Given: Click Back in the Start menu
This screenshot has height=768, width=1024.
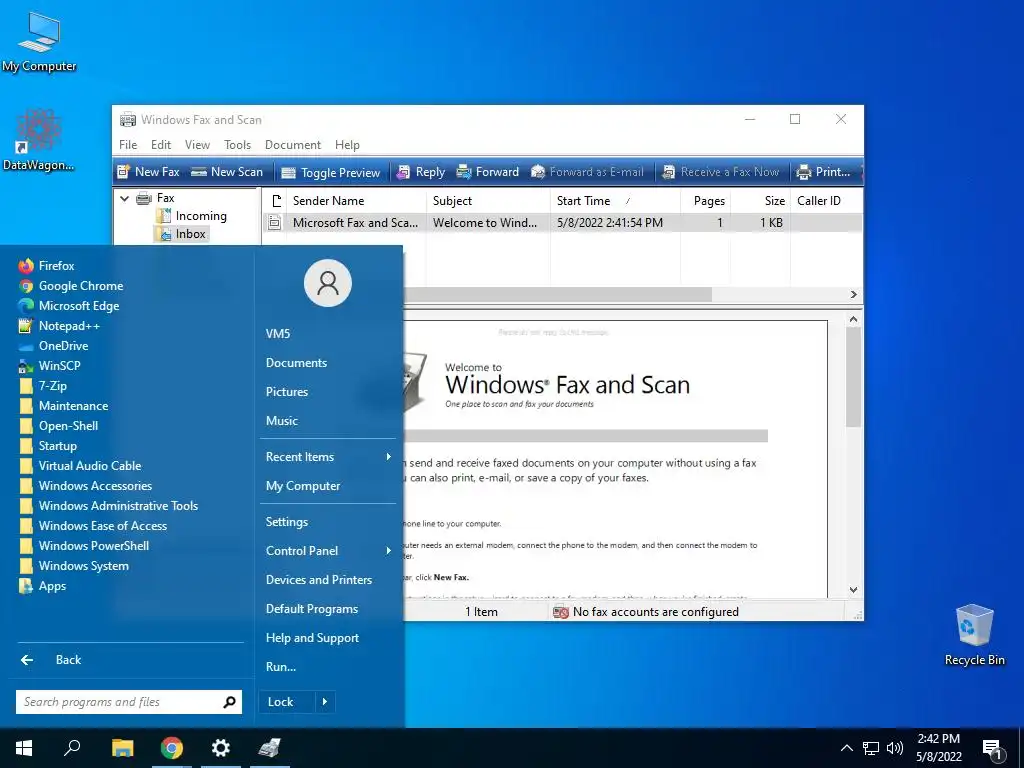Looking at the screenshot, I should (51, 660).
